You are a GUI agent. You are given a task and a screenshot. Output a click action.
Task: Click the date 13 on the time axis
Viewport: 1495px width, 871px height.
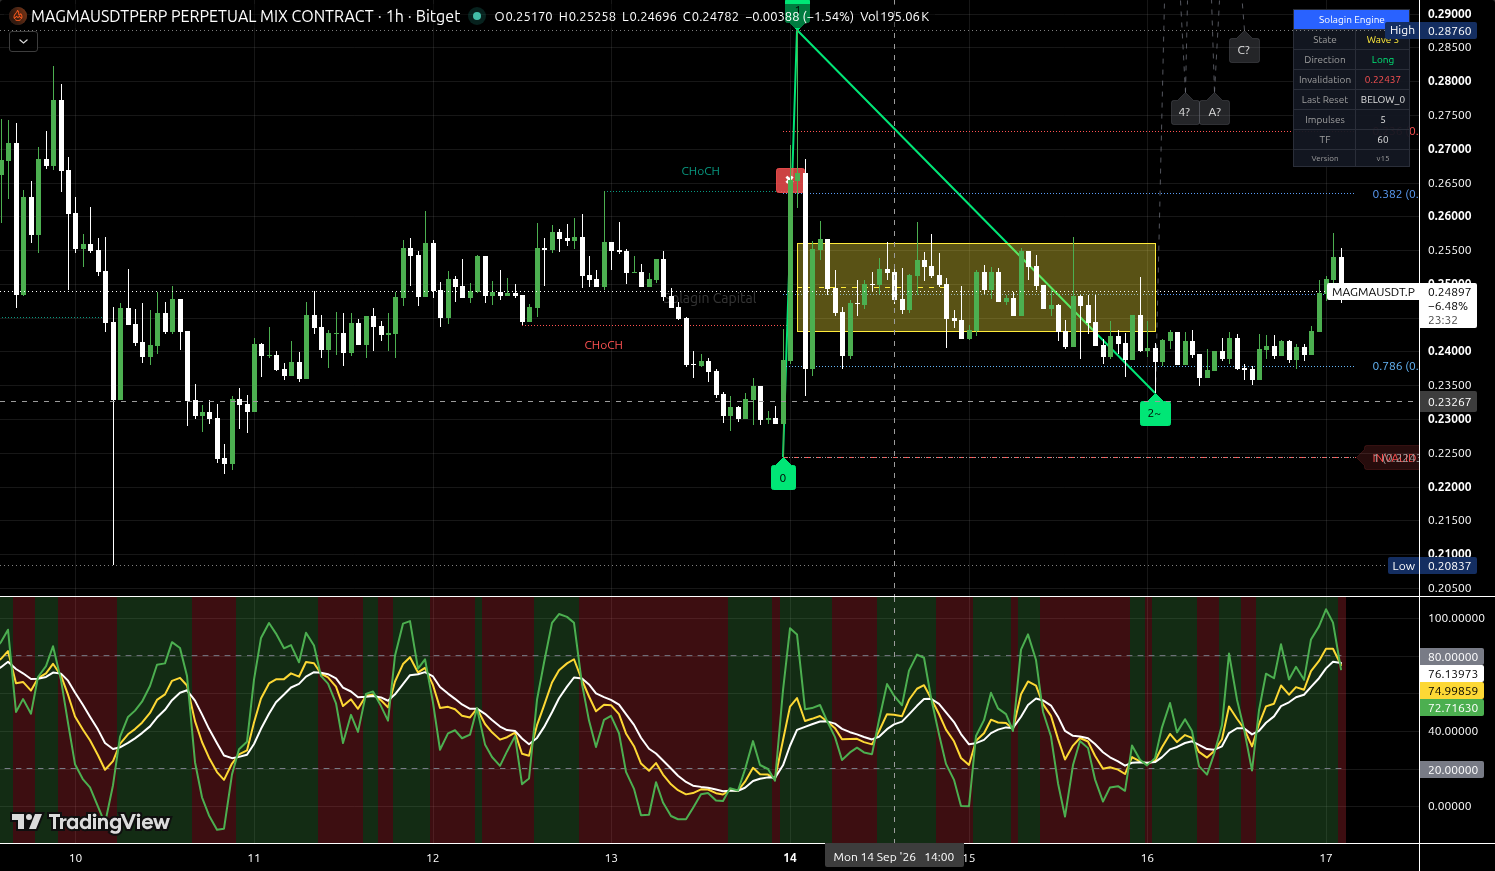click(x=612, y=858)
